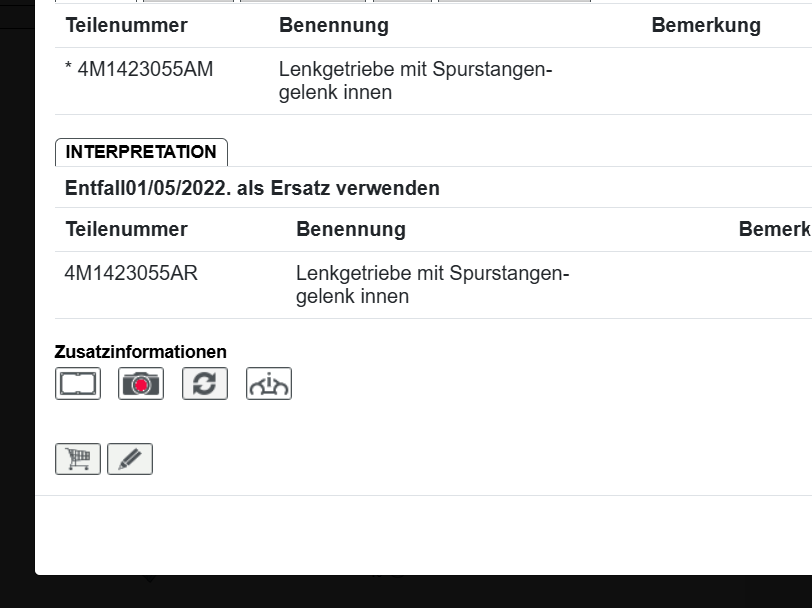Click the pencil edit icon
Screen dimensions: 812x608
pyautogui.click(x=130, y=459)
